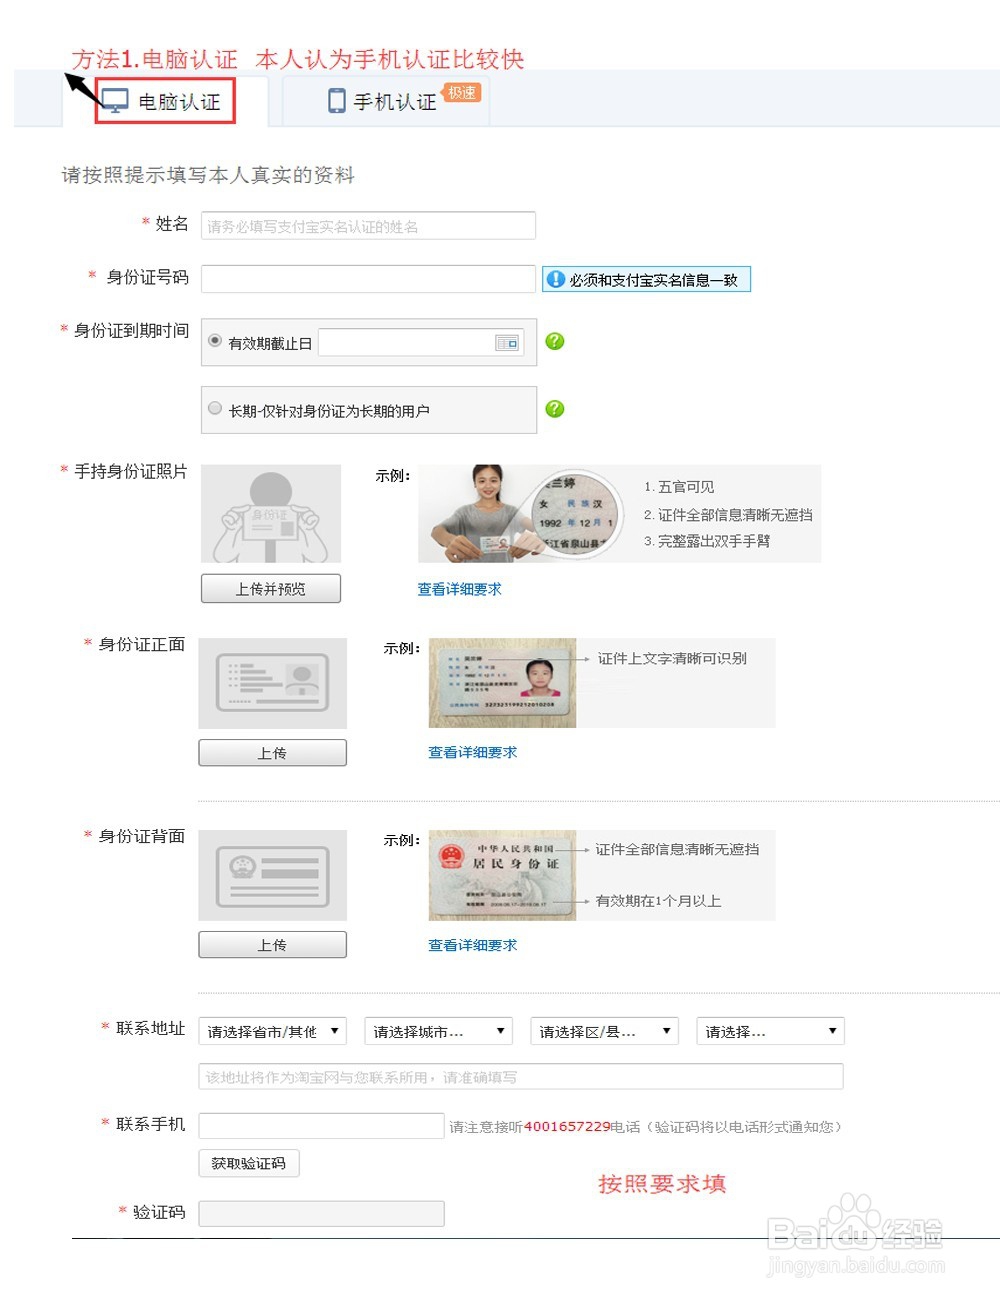
Task: Open the 请选择区/县 dropdown
Action: 605,1031
